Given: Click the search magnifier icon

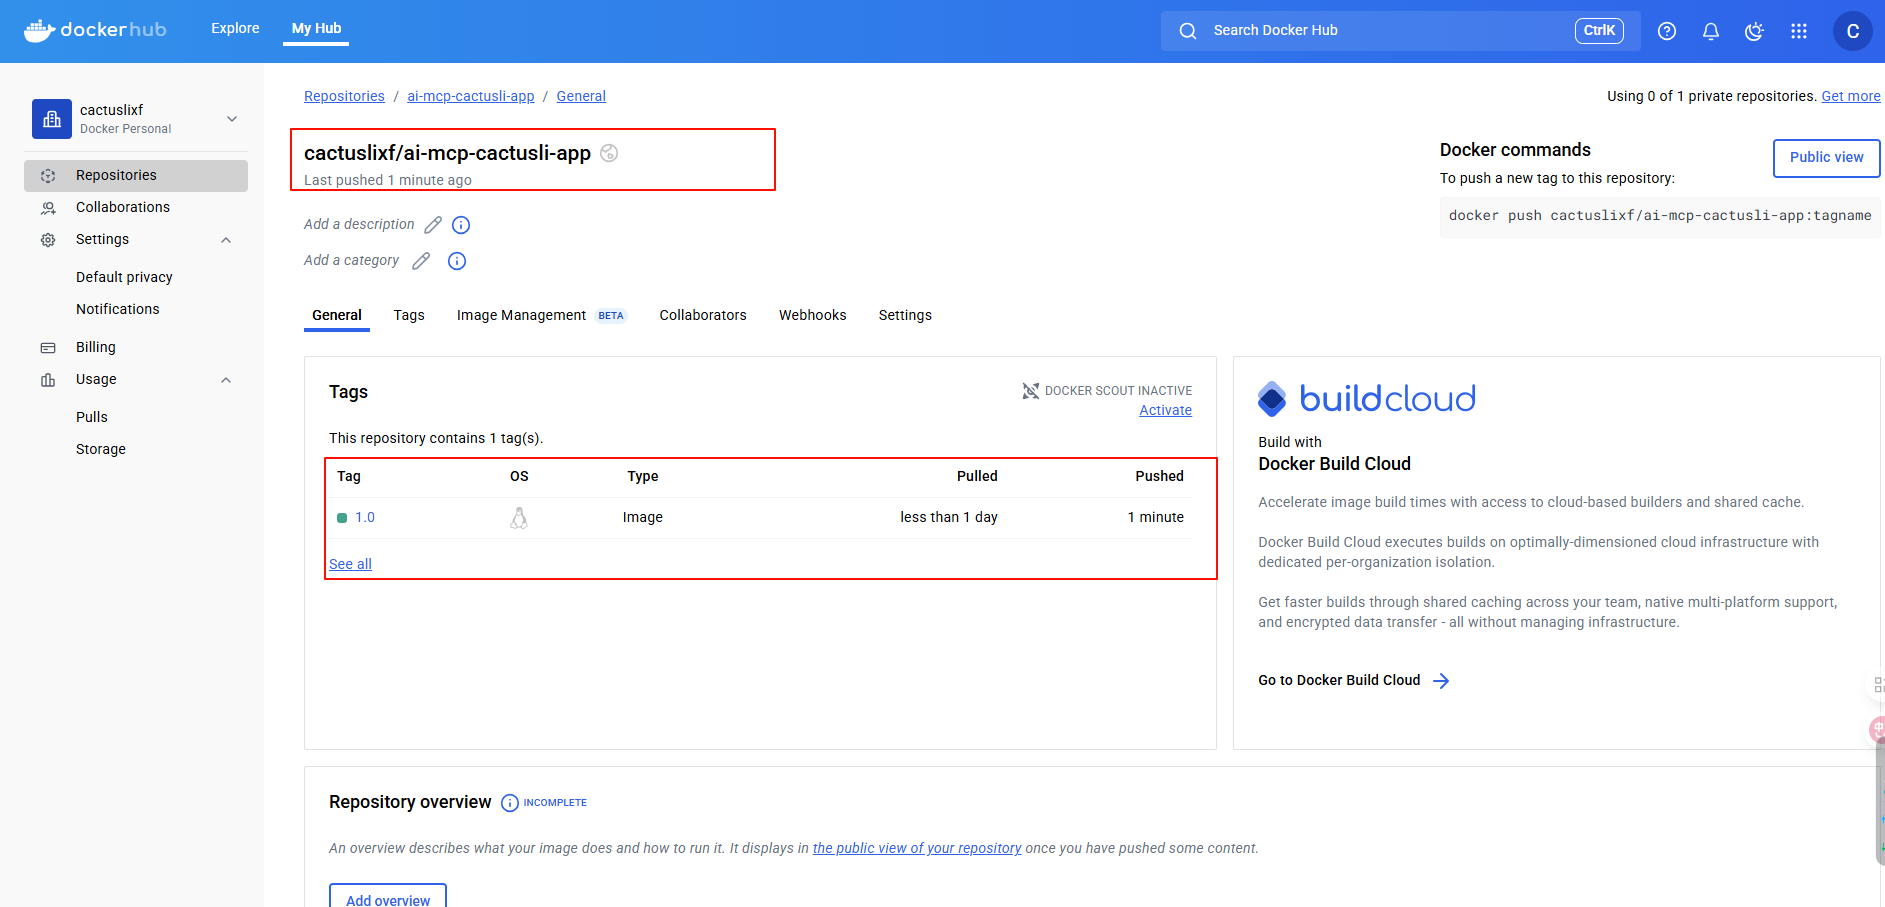Looking at the screenshot, I should coord(1188,31).
